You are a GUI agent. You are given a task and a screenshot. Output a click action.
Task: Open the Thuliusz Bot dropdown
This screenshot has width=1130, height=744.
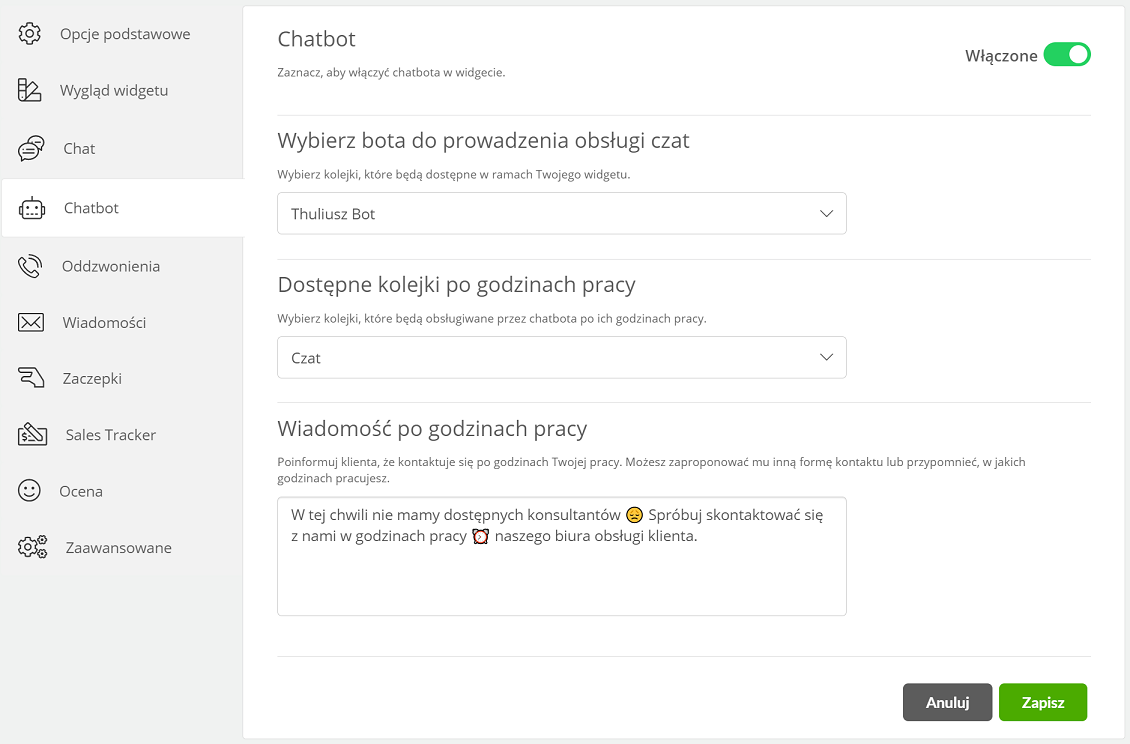(x=561, y=213)
